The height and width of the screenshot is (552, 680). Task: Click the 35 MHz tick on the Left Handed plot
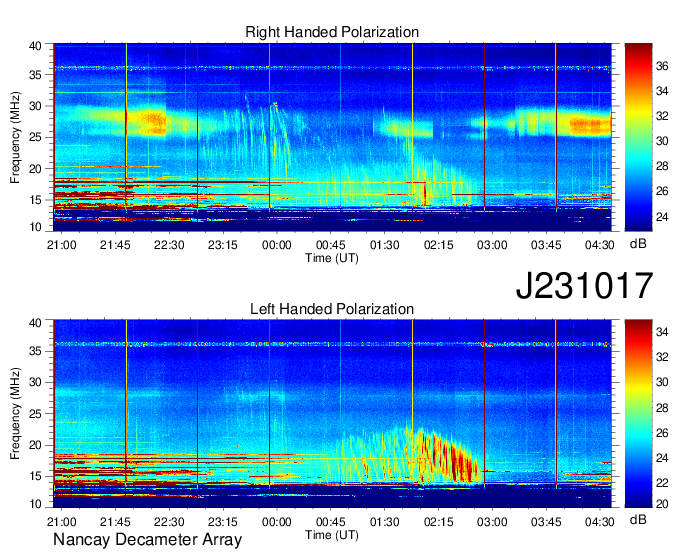tap(36, 351)
